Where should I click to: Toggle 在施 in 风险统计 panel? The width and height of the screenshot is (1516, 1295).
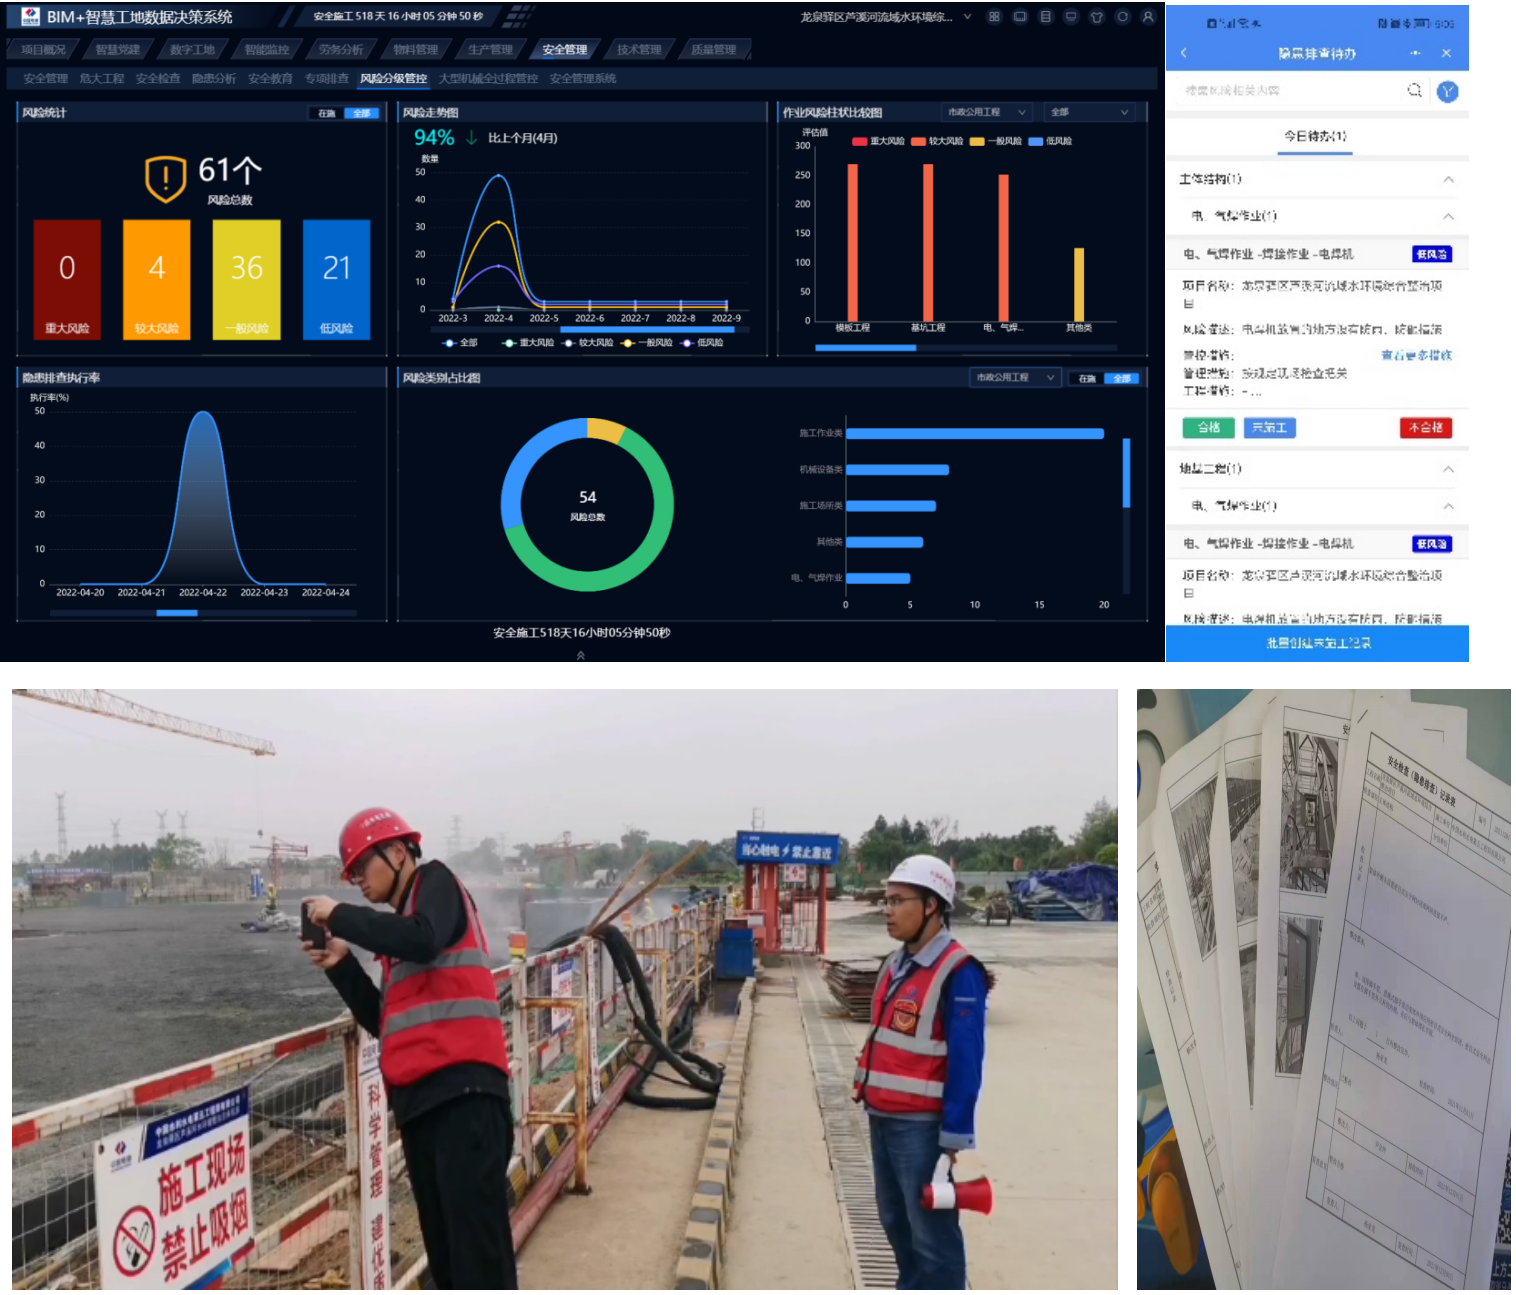(327, 113)
